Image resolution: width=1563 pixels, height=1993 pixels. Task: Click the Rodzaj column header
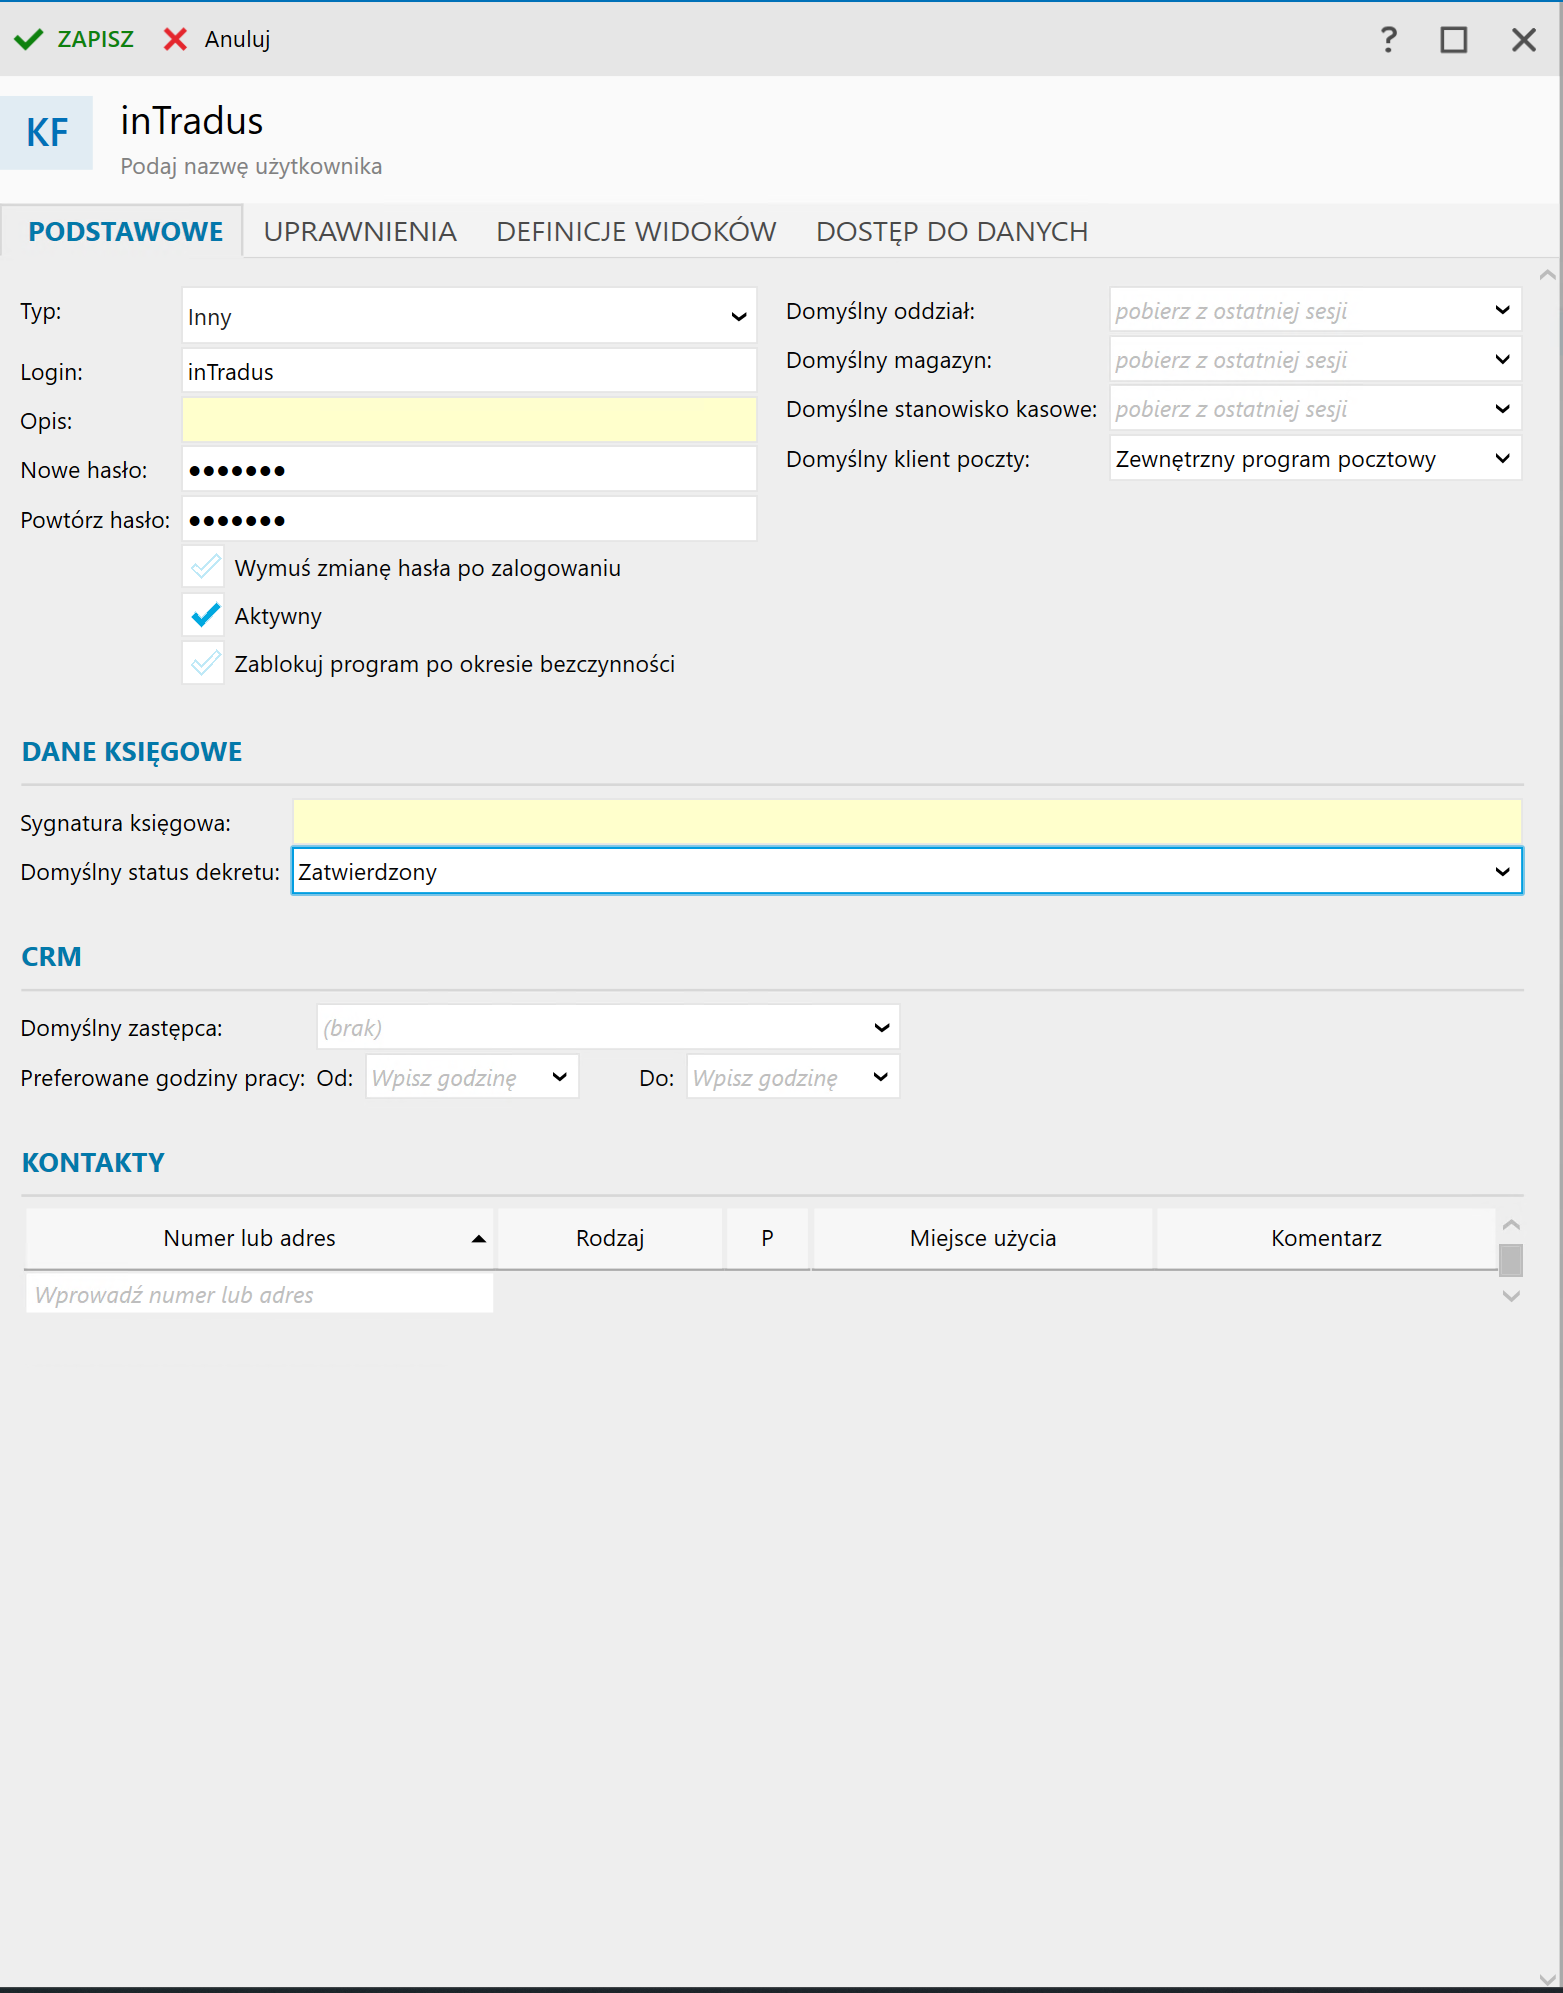(x=609, y=1239)
